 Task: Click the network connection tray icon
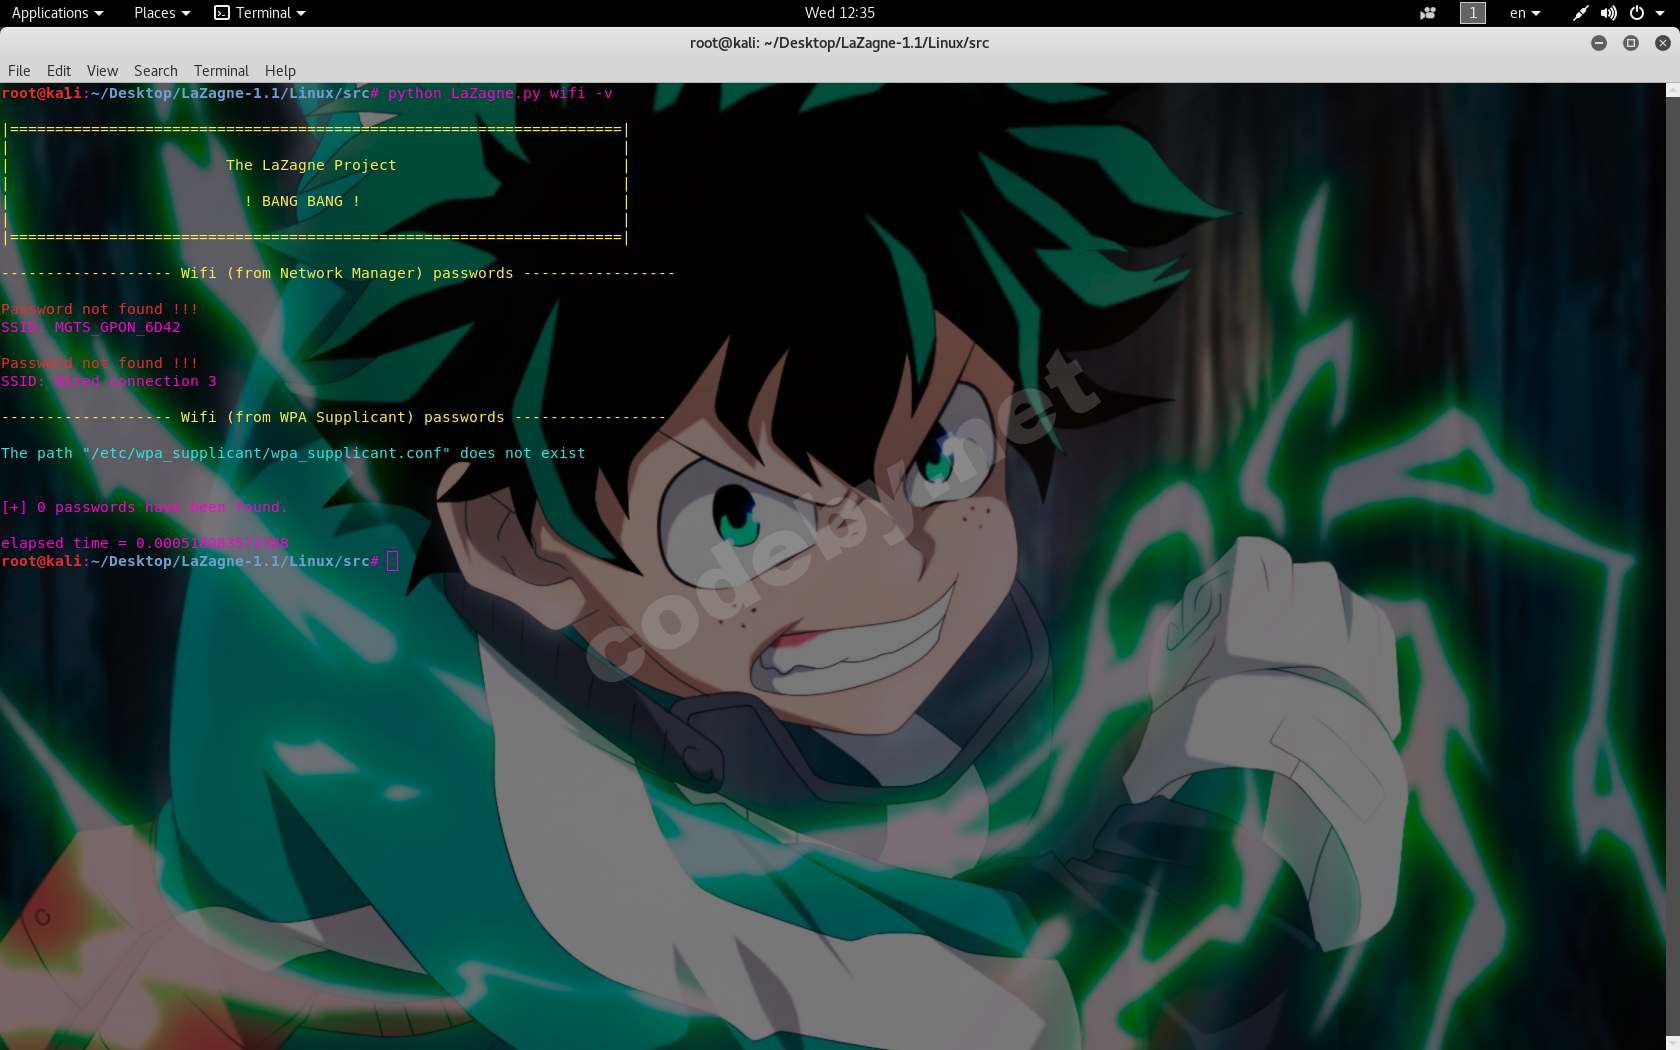coord(1581,13)
